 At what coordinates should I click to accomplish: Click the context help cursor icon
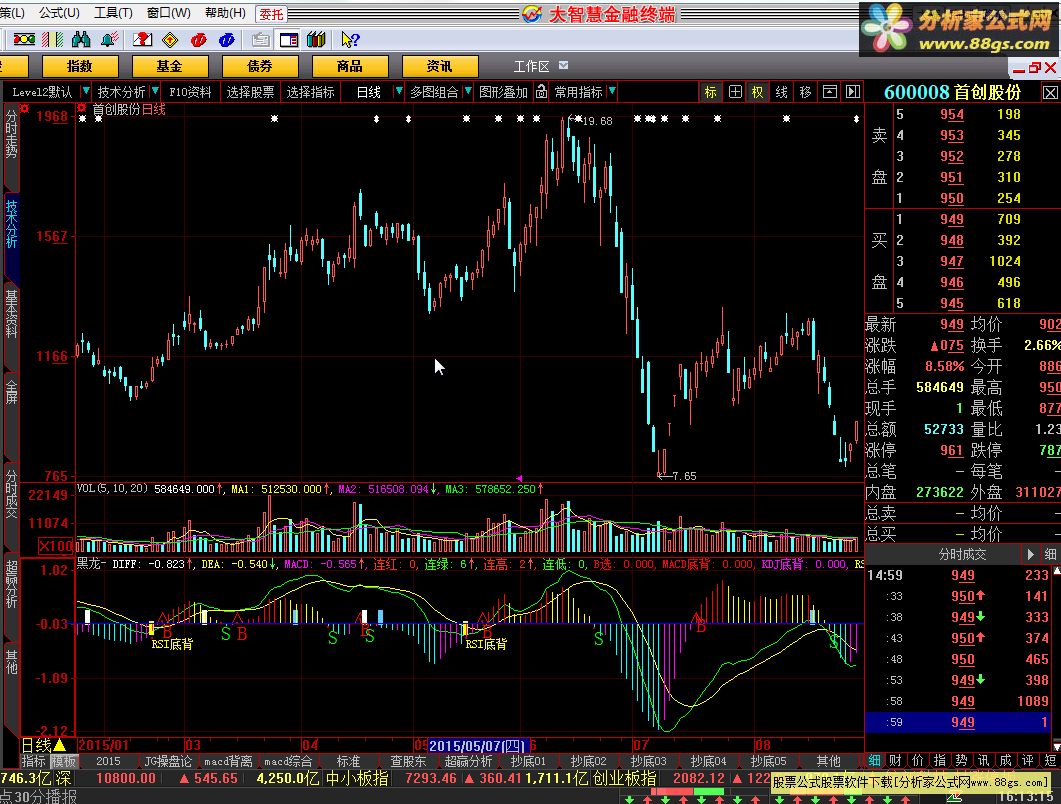pyautogui.click(x=350, y=40)
